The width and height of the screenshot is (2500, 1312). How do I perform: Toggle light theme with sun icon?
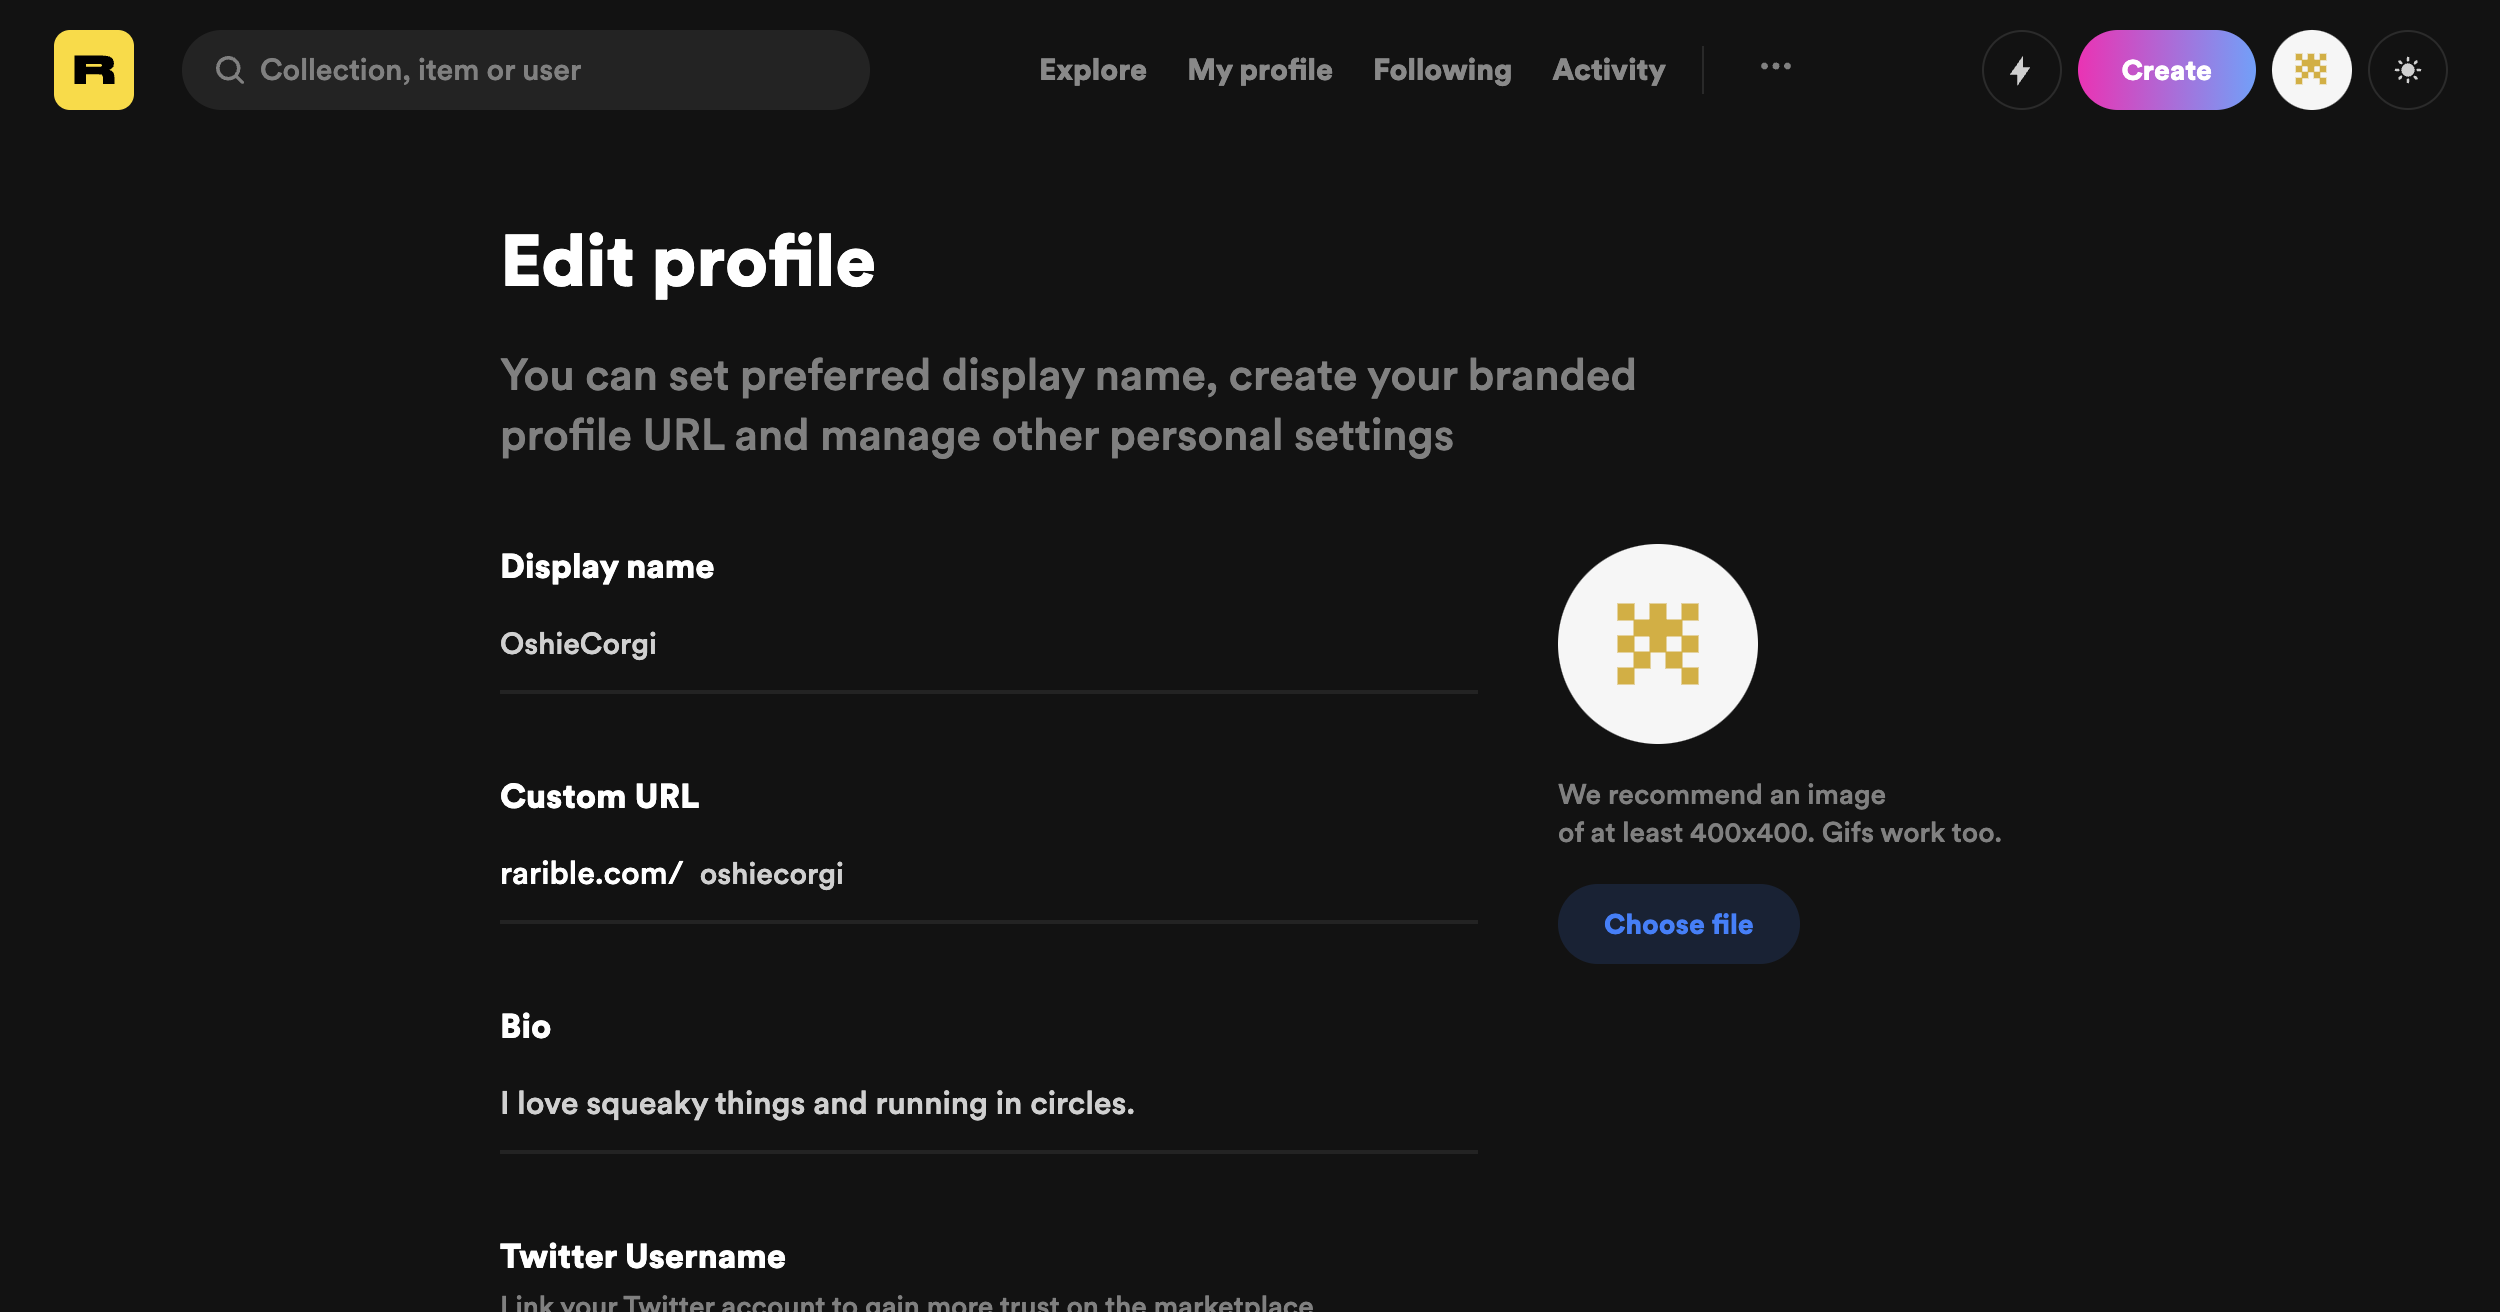pos(2407,70)
